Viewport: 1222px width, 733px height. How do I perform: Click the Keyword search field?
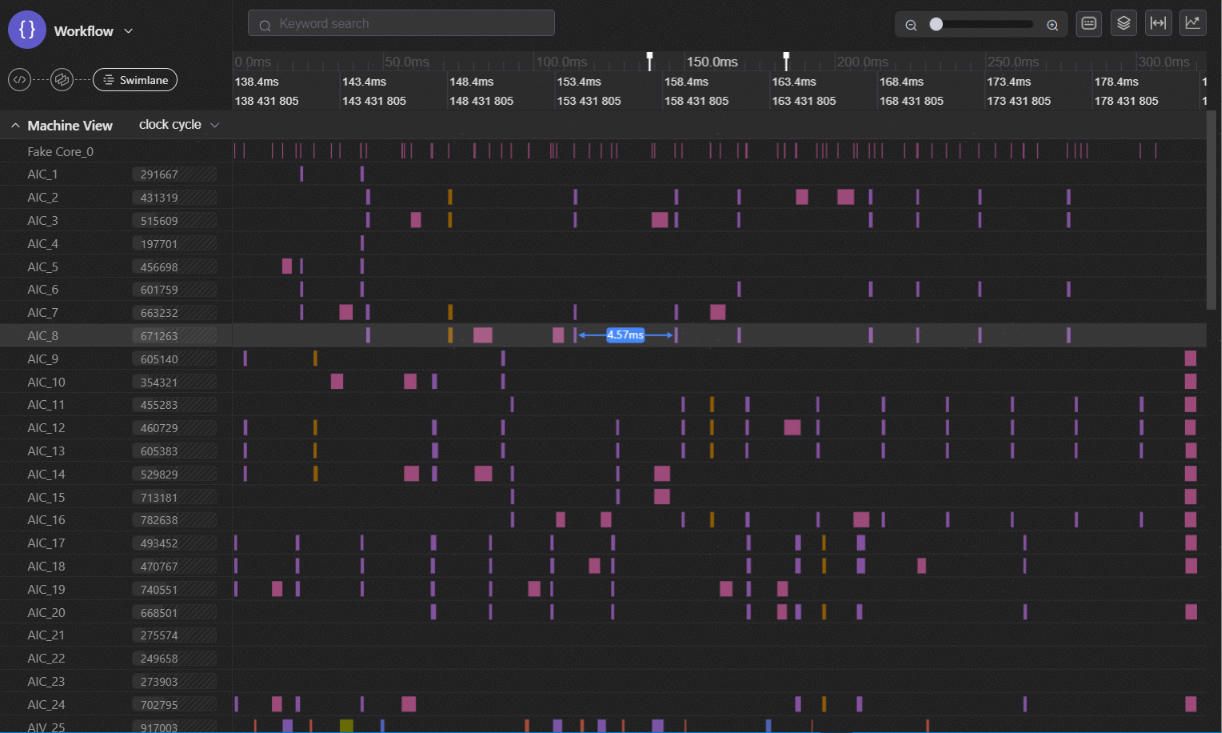click(401, 23)
